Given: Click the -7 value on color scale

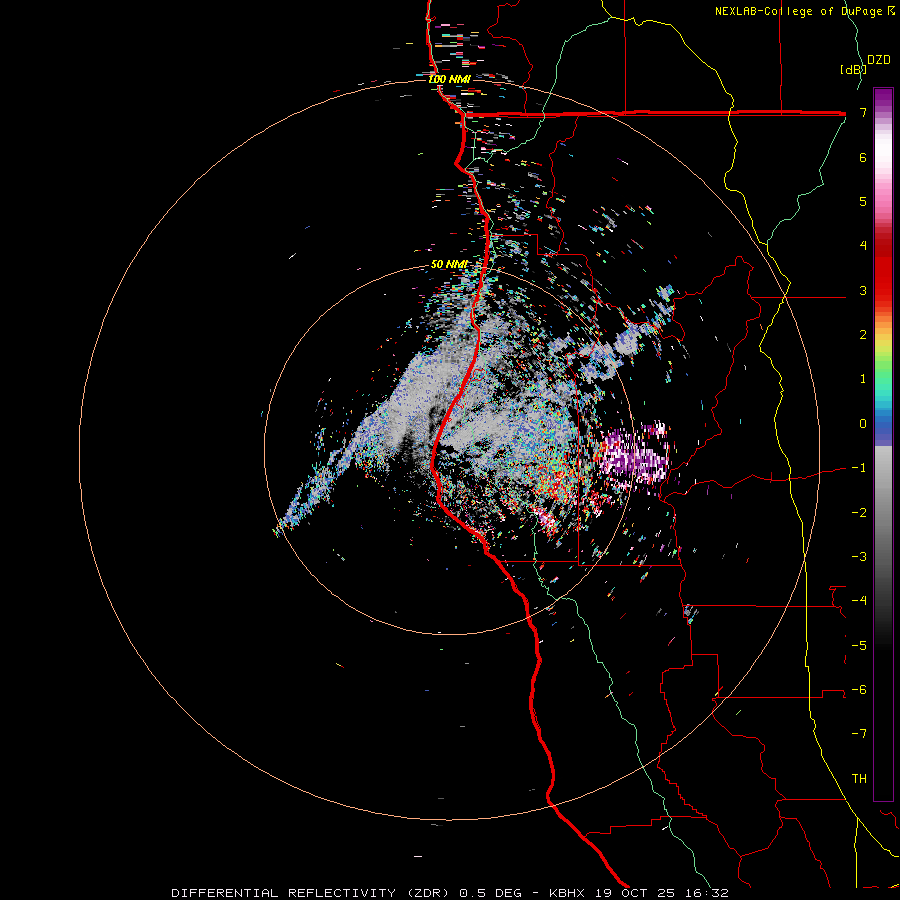Looking at the screenshot, I should [859, 734].
